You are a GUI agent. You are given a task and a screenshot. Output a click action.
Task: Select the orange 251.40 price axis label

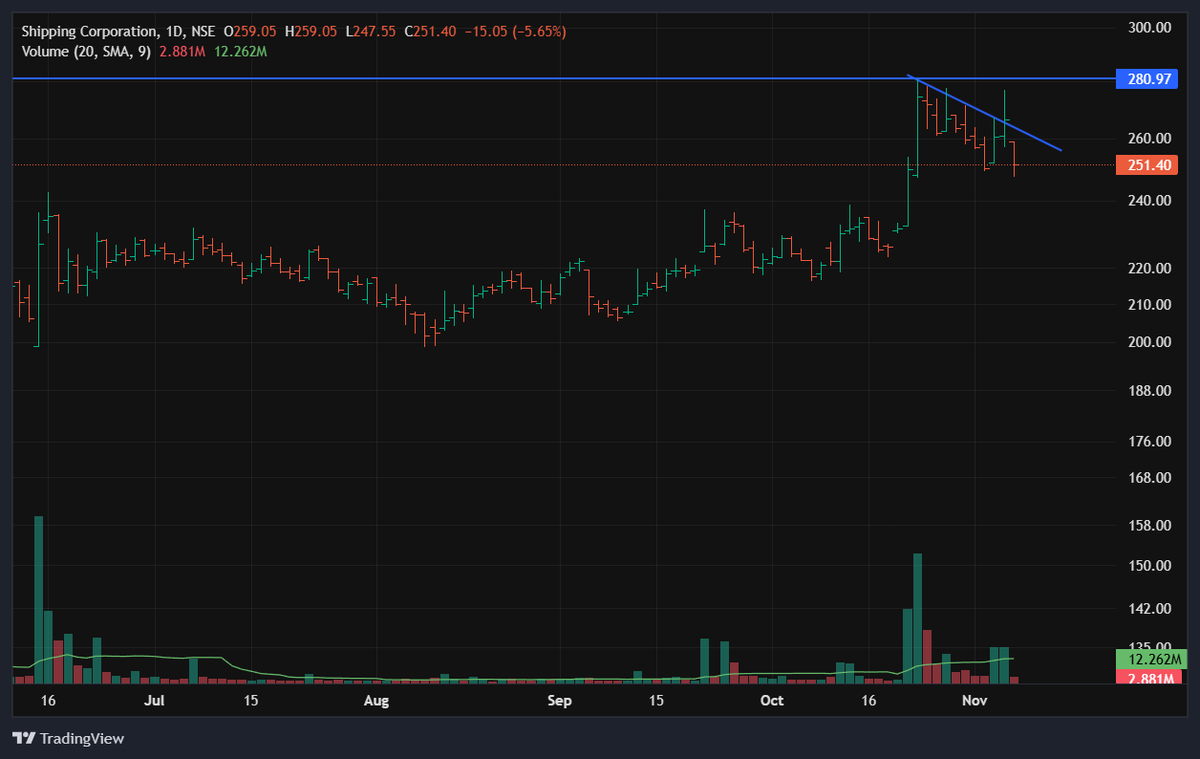tap(1149, 165)
